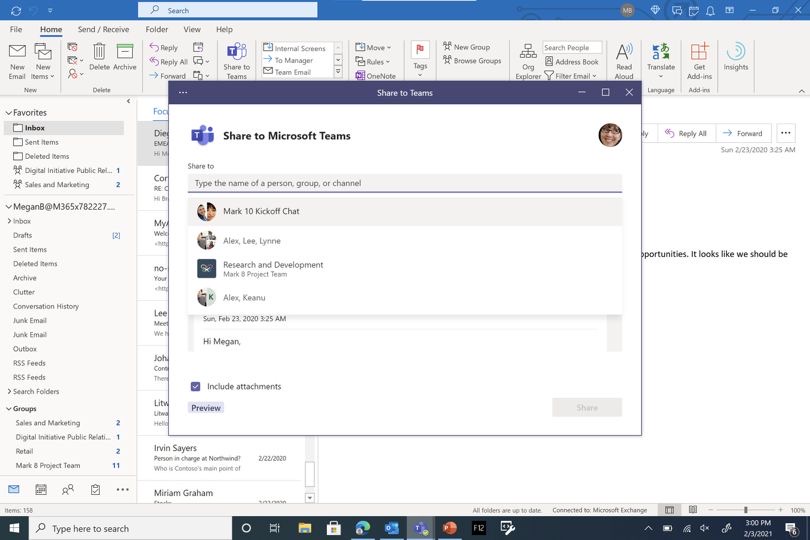Viewport: 810px width, 540px height.
Task: Switch to the Send / Receive tab
Action: click(x=103, y=29)
